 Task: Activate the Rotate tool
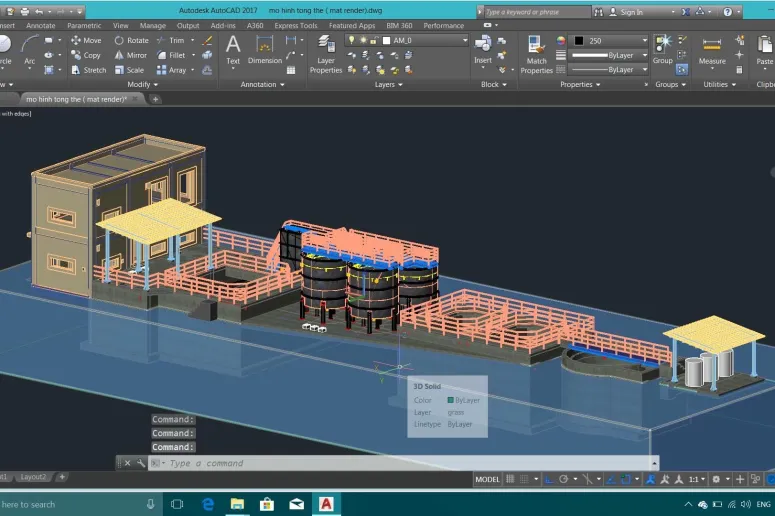click(131, 41)
